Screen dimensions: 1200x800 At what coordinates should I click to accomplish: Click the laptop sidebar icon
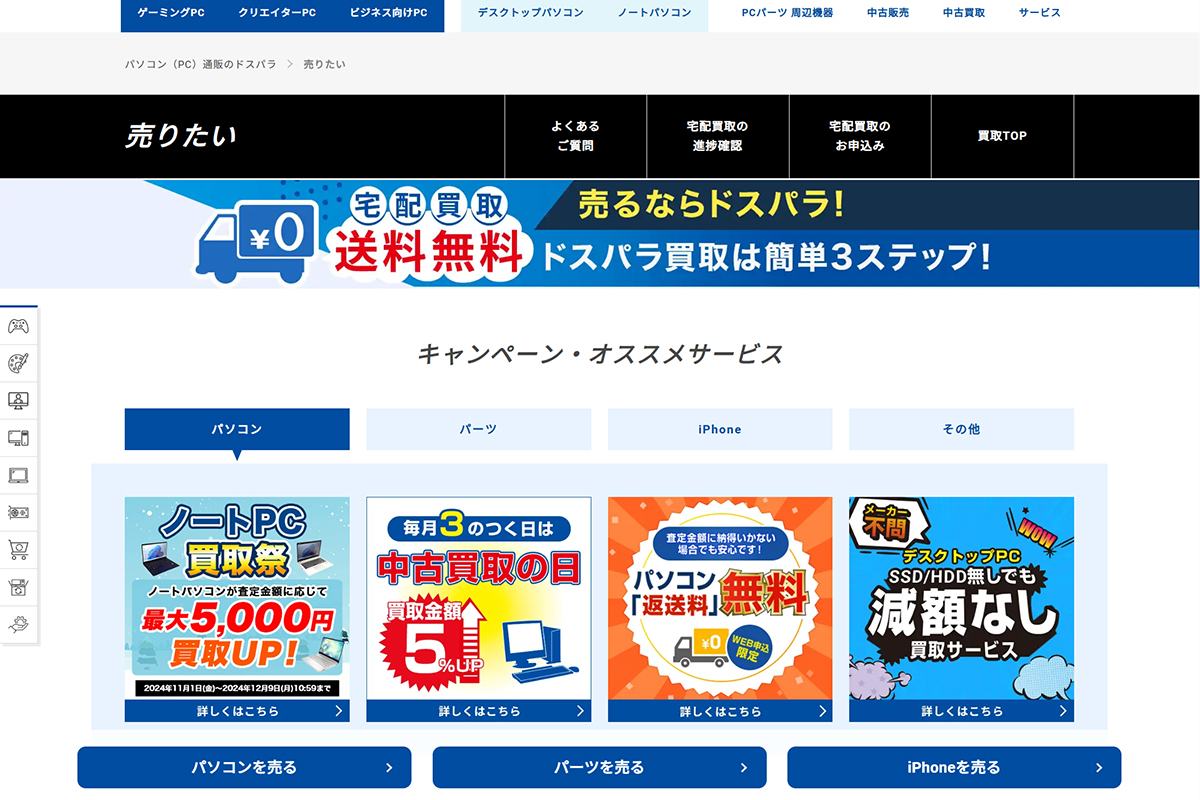pyautogui.click(x=18, y=475)
